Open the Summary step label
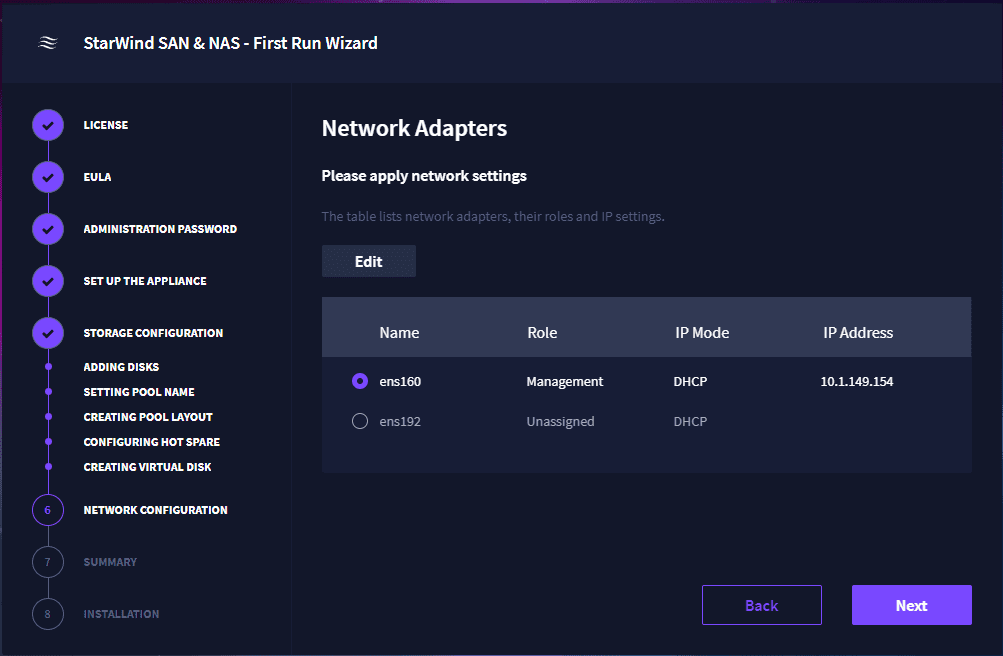 [x=110, y=562]
